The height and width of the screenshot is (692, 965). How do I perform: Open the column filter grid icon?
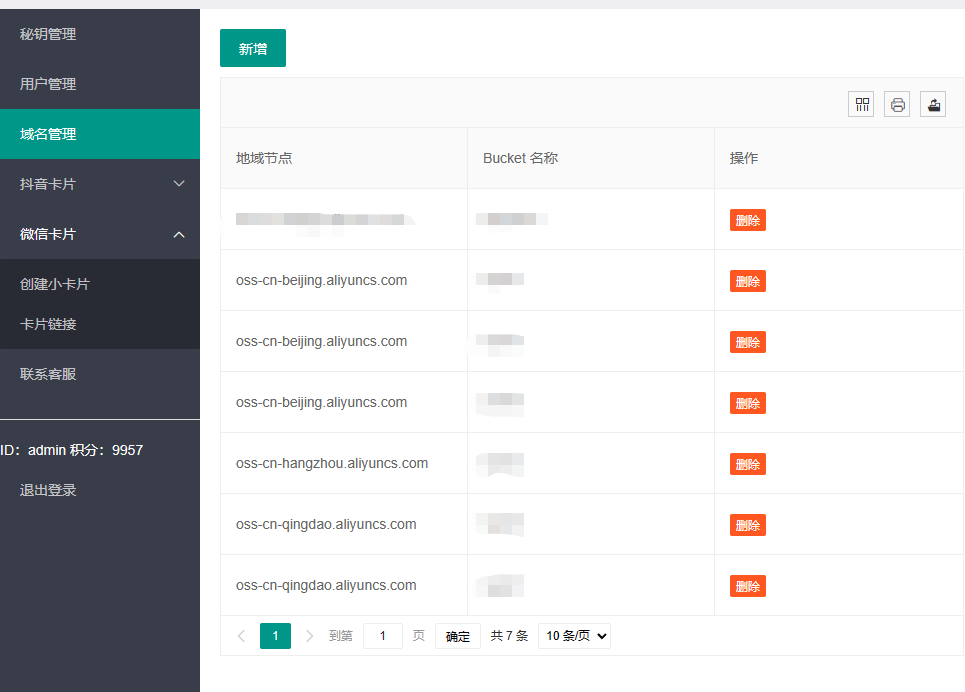tap(861, 104)
